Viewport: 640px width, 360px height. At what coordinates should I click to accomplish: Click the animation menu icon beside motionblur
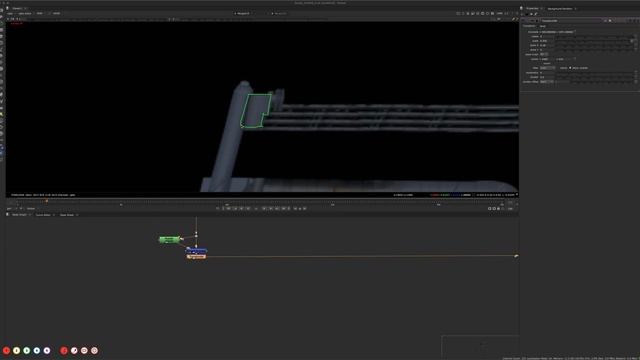(x=636, y=73)
